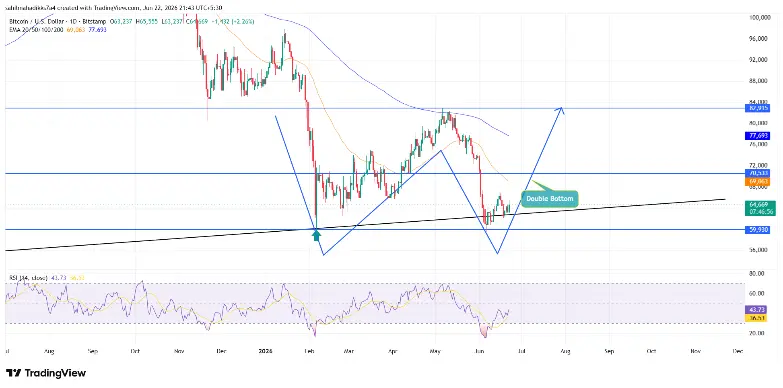Screen dimensions: 783x388
Task: Click the 92,000 price axis label
Action: [759, 59]
